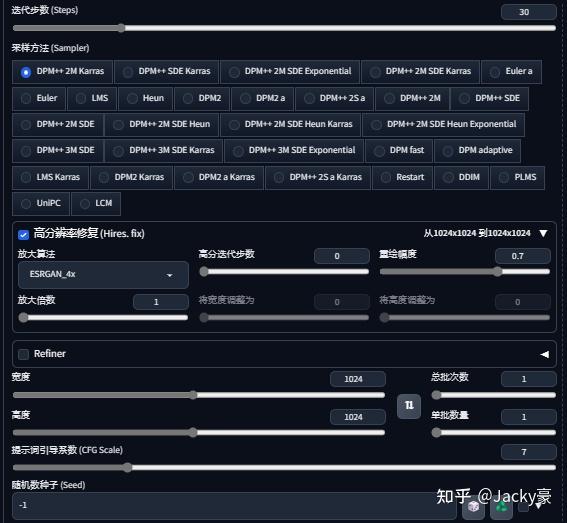Choose the DPM2 sampler
This screenshot has width=567, height=523.
point(202,98)
